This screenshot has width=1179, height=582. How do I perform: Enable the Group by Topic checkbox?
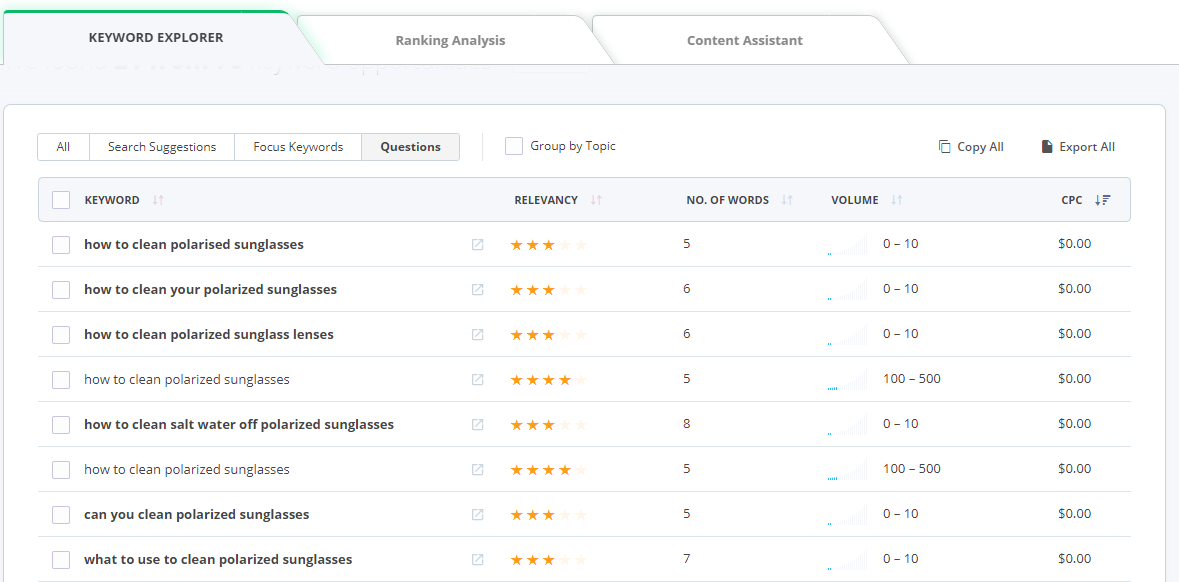point(513,145)
